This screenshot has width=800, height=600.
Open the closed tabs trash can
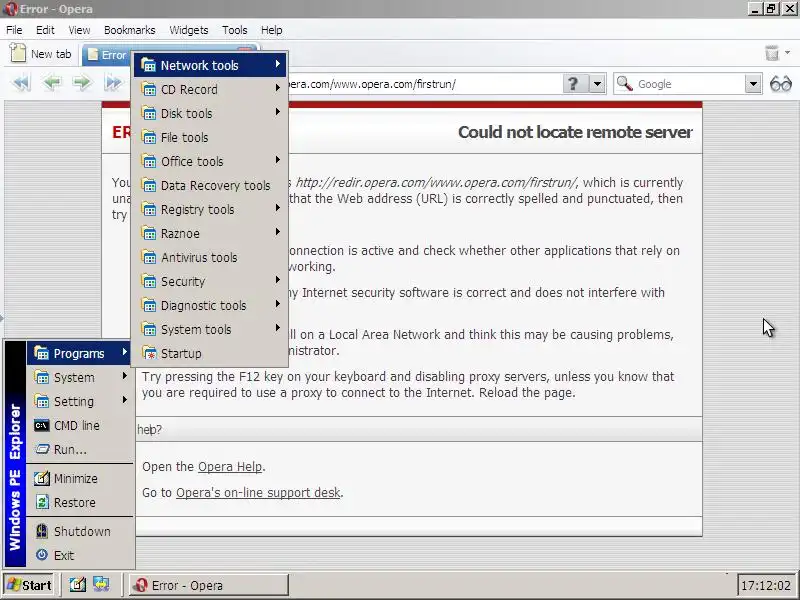pyautogui.click(x=772, y=53)
